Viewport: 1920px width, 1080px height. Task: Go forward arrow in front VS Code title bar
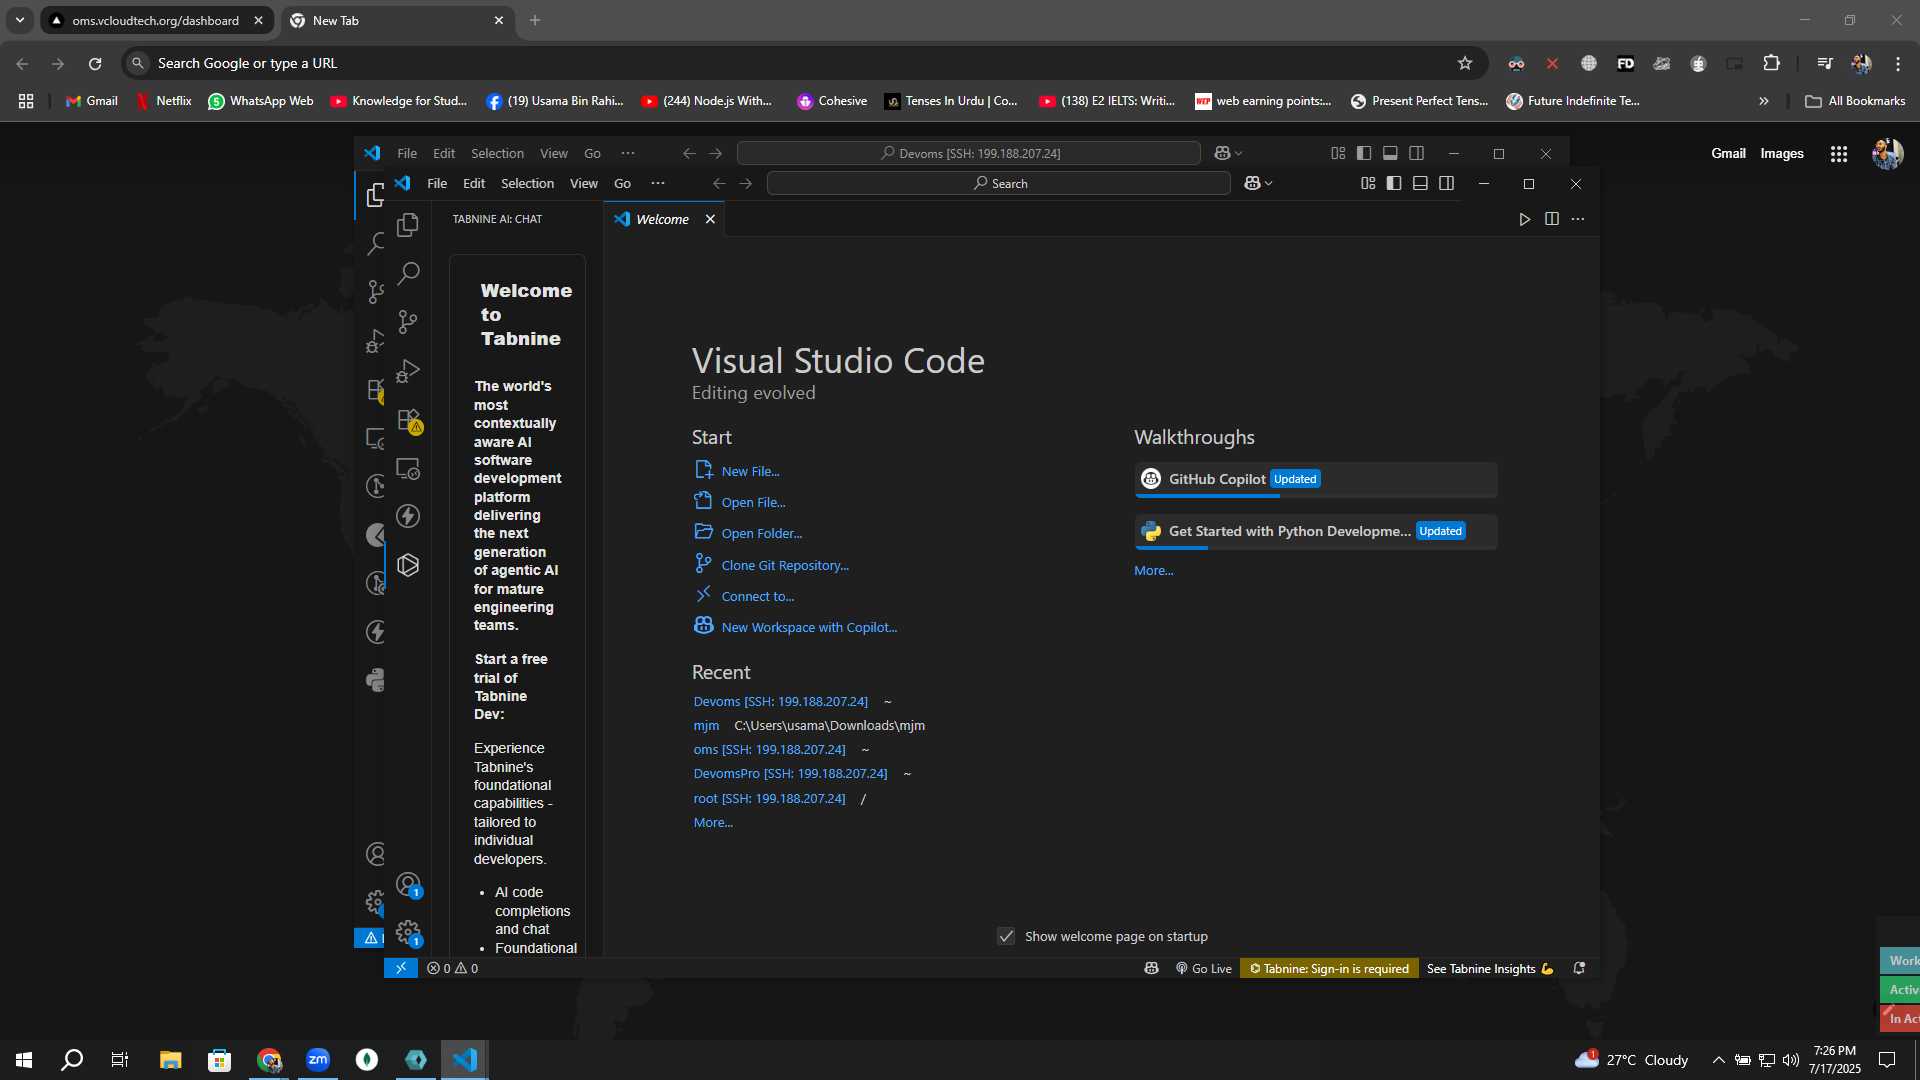click(x=745, y=183)
